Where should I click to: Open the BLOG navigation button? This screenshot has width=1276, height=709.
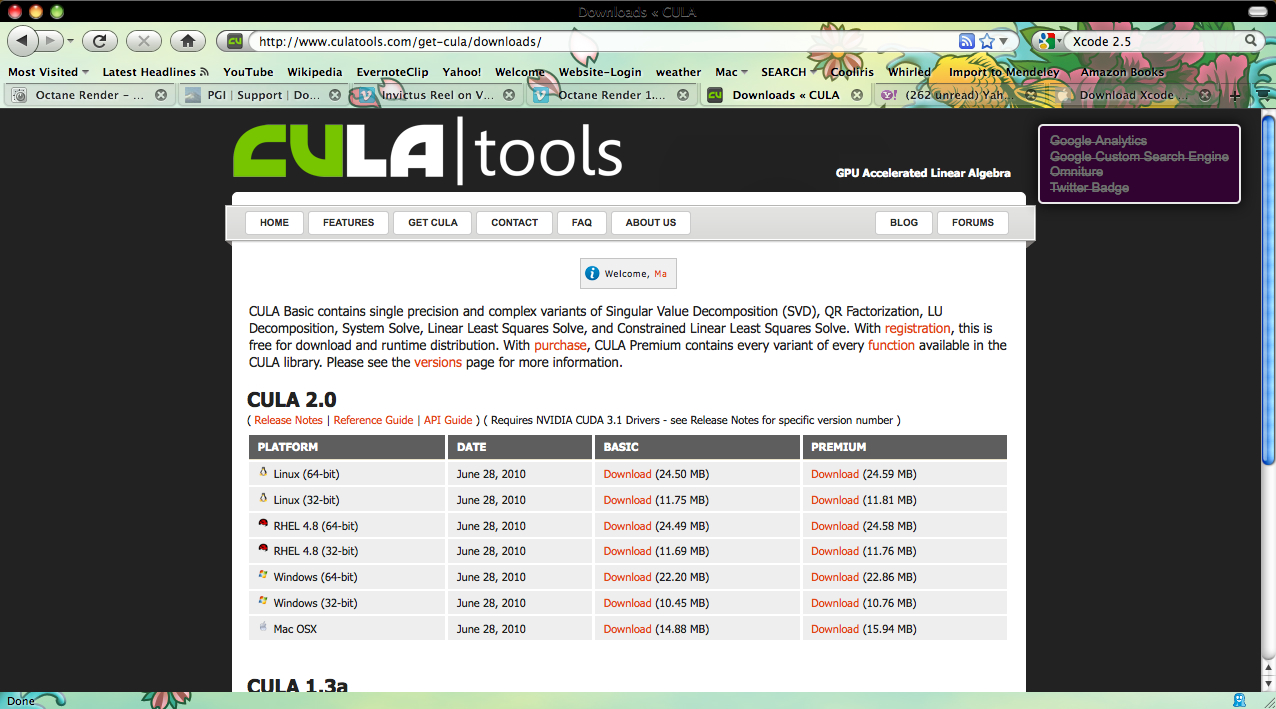pos(904,223)
